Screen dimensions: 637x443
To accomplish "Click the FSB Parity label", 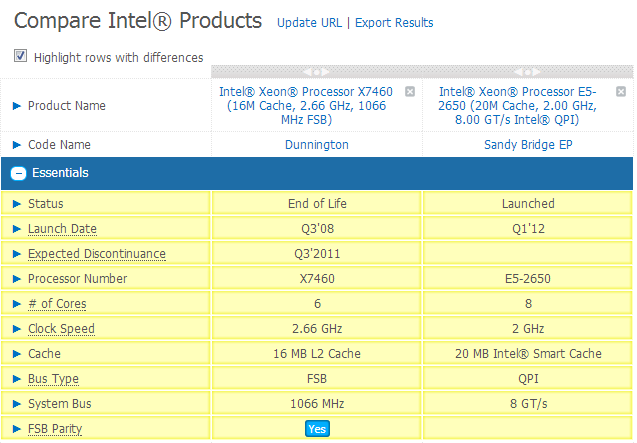I will click(x=55, y=429).
